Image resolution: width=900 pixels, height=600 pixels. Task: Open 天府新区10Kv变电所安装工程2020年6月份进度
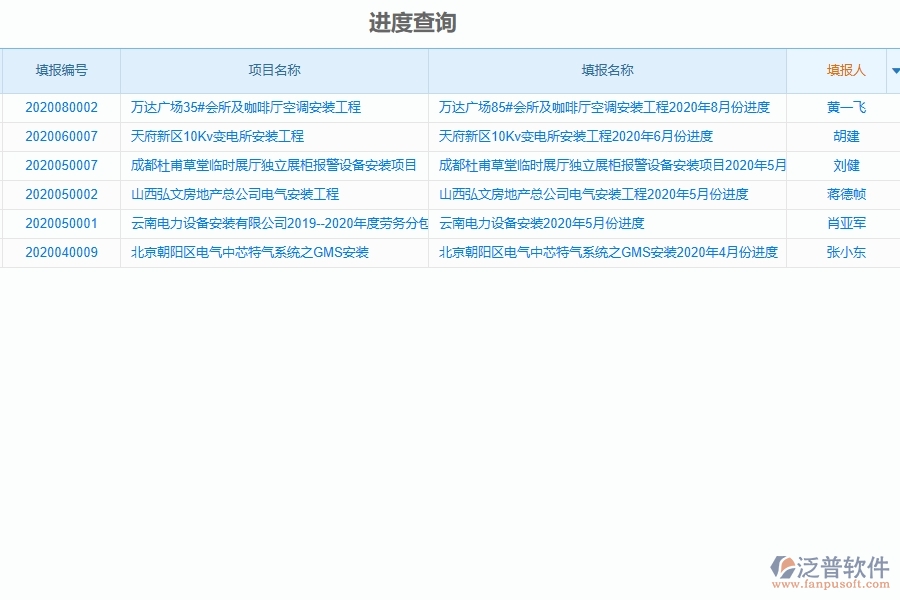576,136
